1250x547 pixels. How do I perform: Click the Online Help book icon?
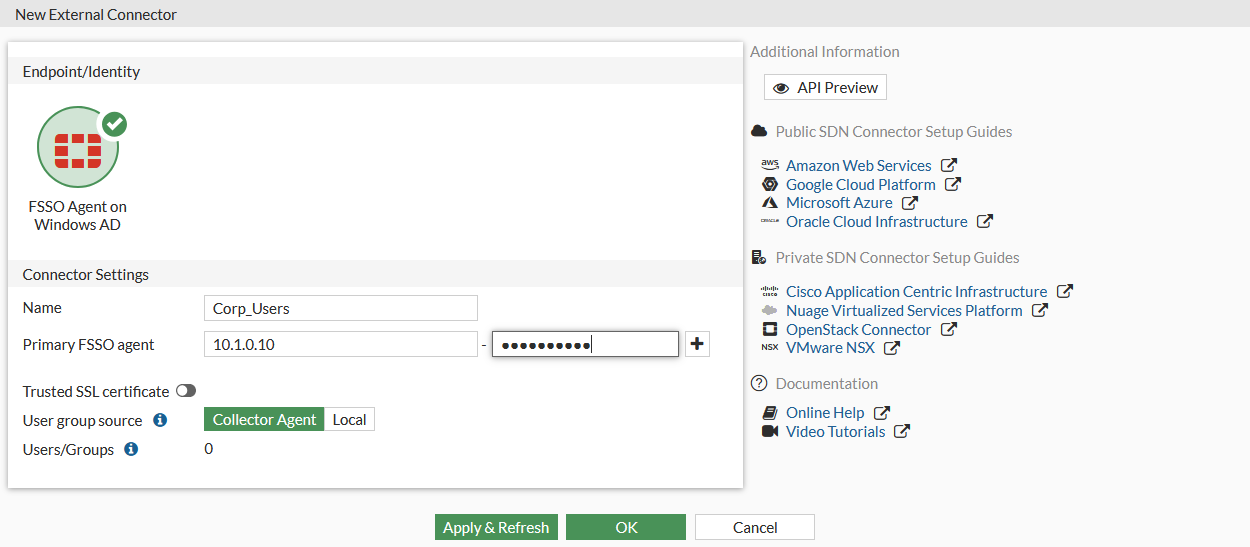(770, 412)
